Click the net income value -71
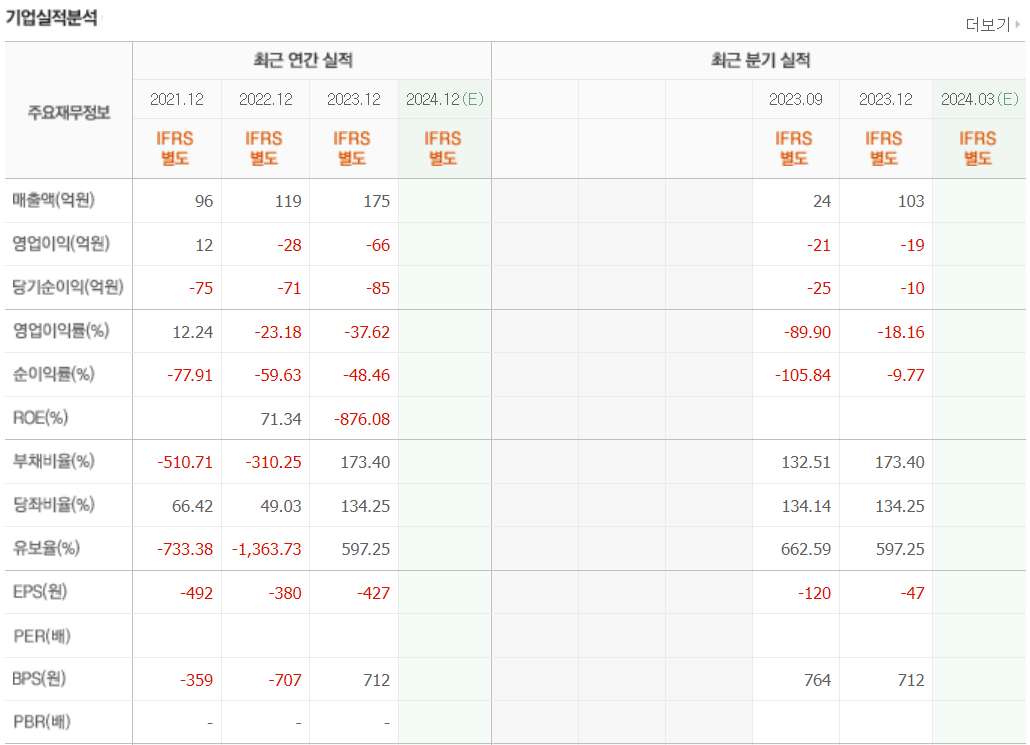 point(289,288)
